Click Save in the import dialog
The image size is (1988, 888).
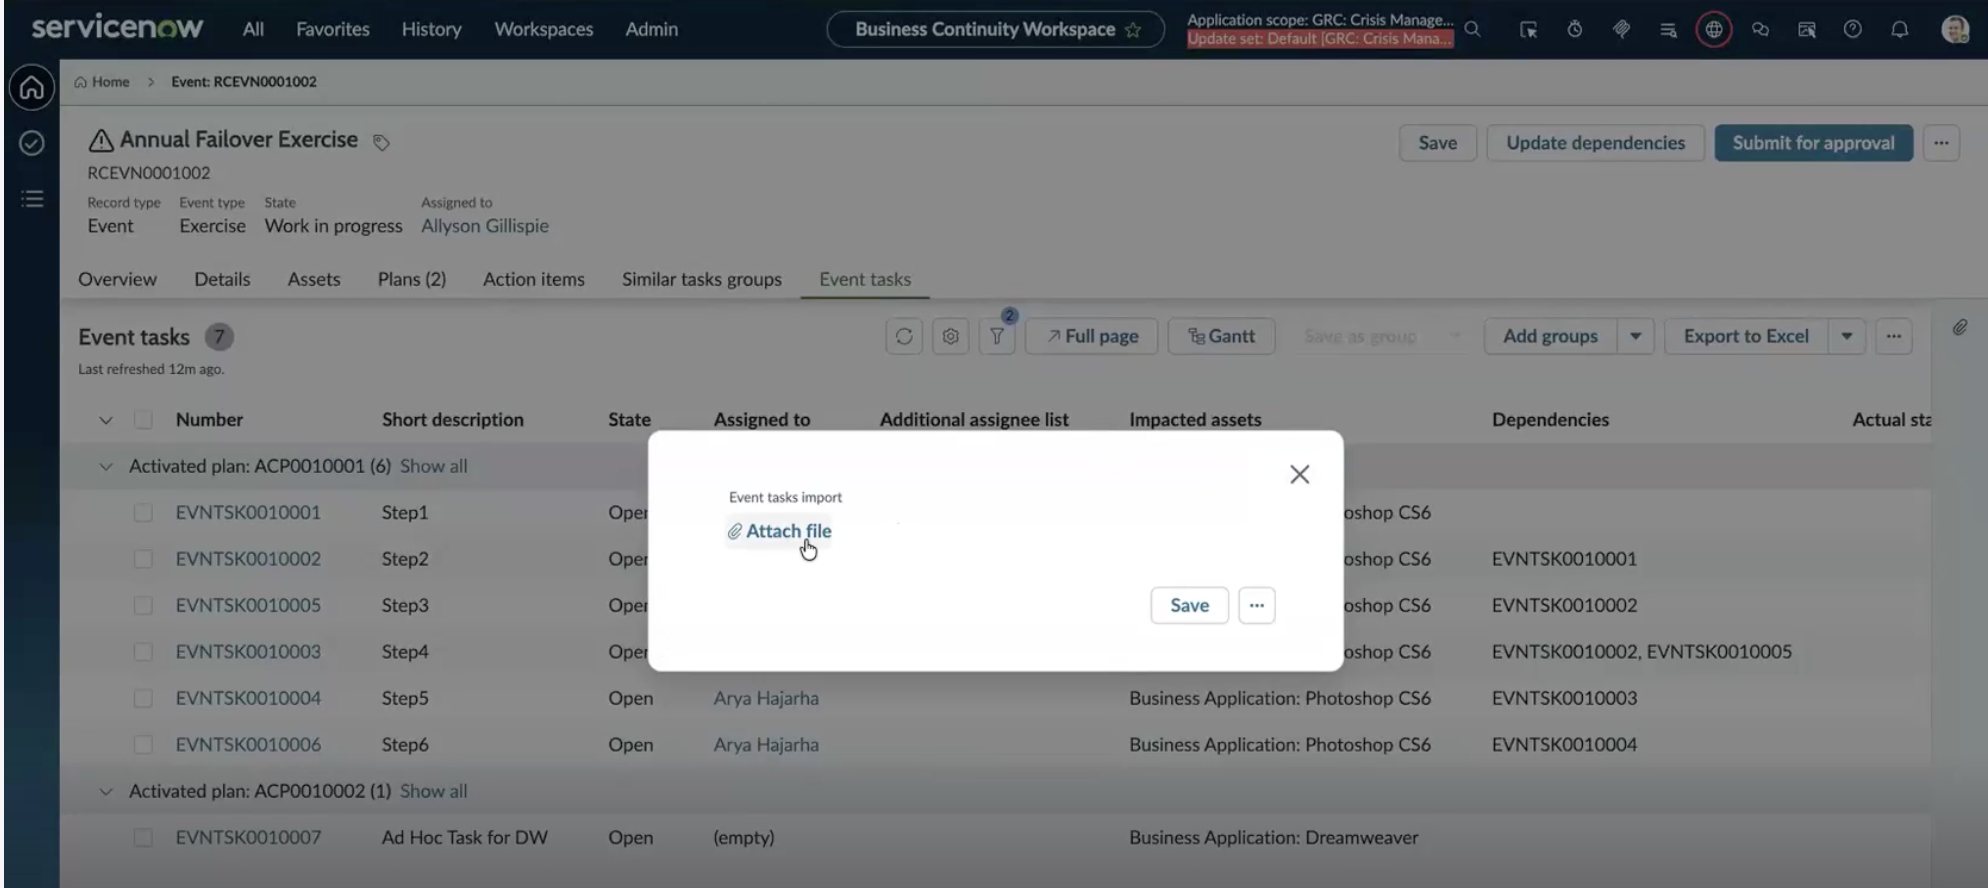(x=1189, y=605)
